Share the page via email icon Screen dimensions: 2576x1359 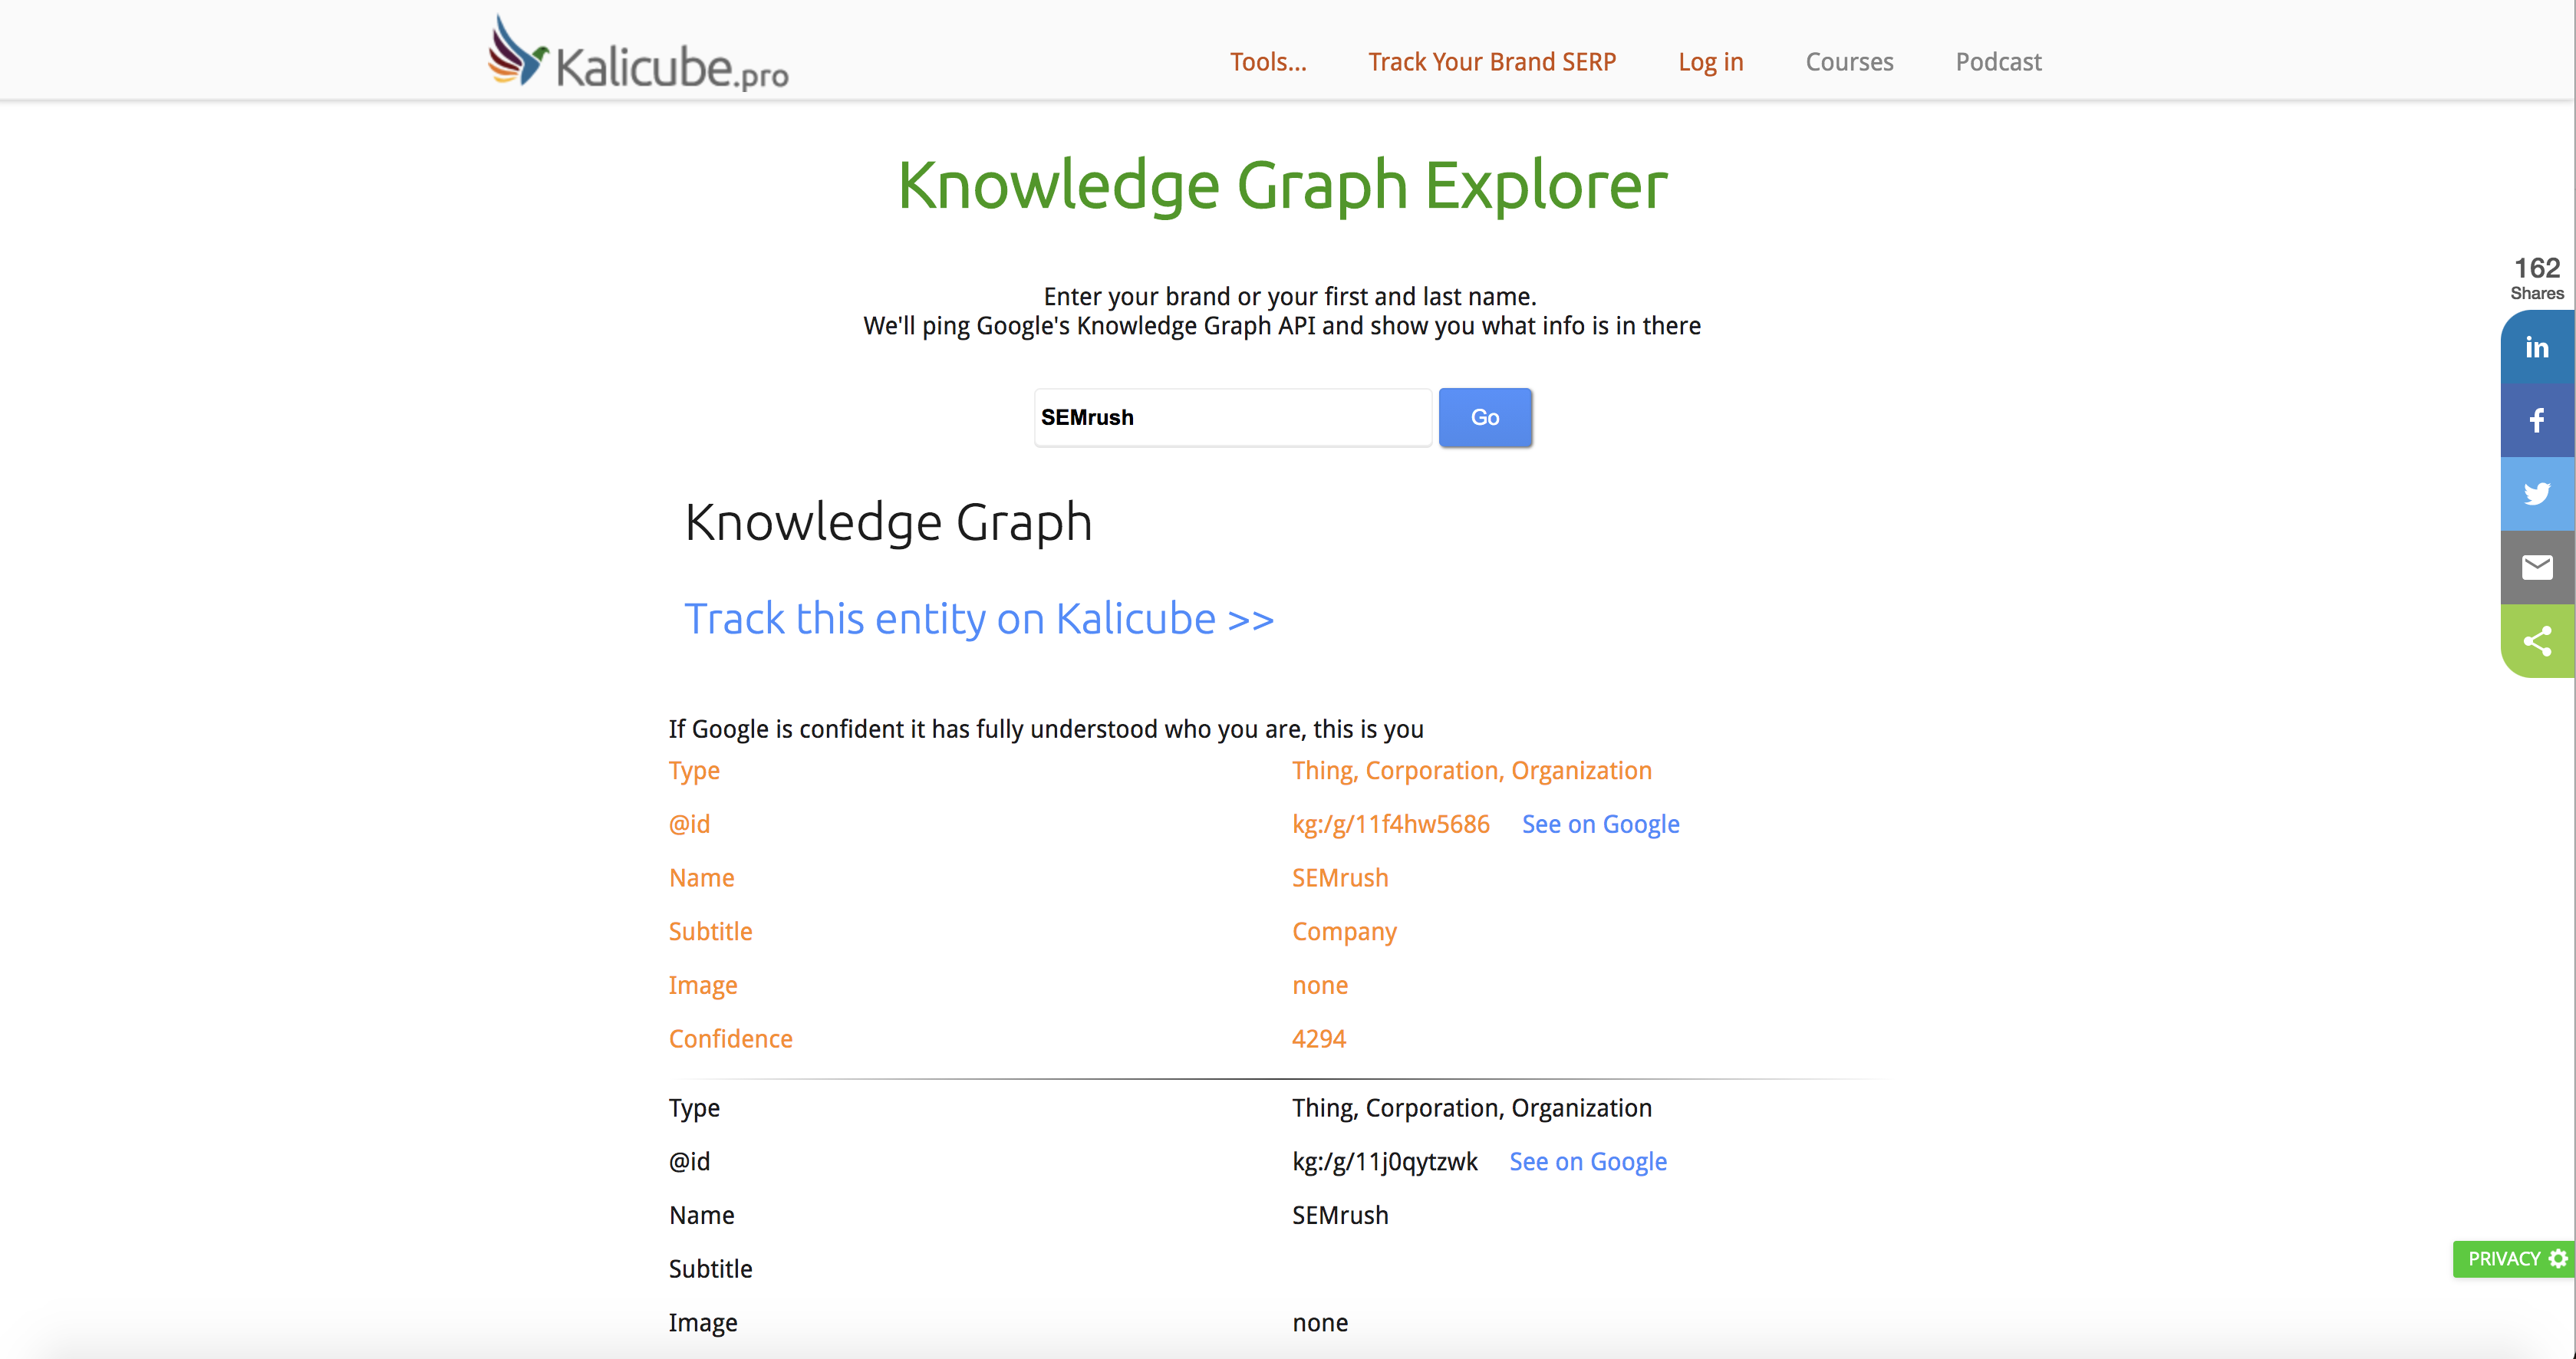click(x=2537, y=567)
